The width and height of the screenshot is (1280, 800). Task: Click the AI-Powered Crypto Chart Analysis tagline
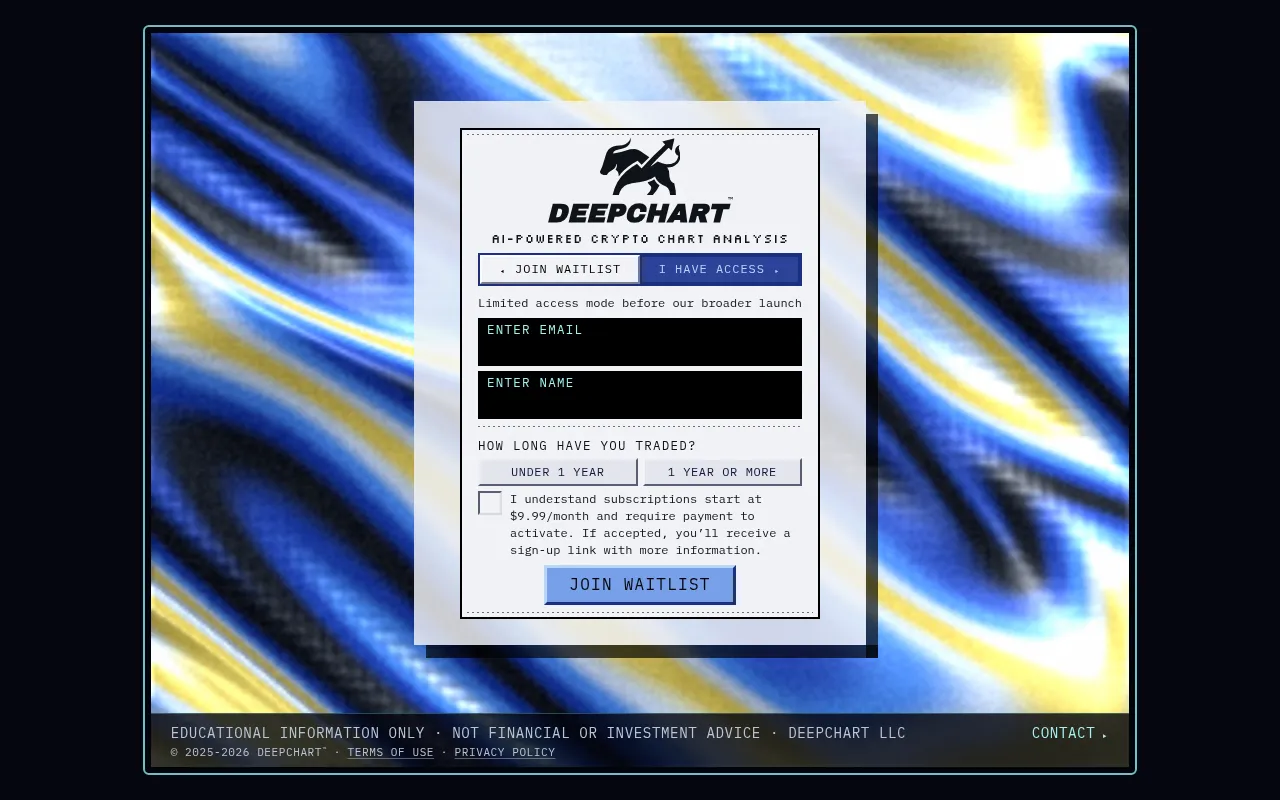[x=640, y=239]
